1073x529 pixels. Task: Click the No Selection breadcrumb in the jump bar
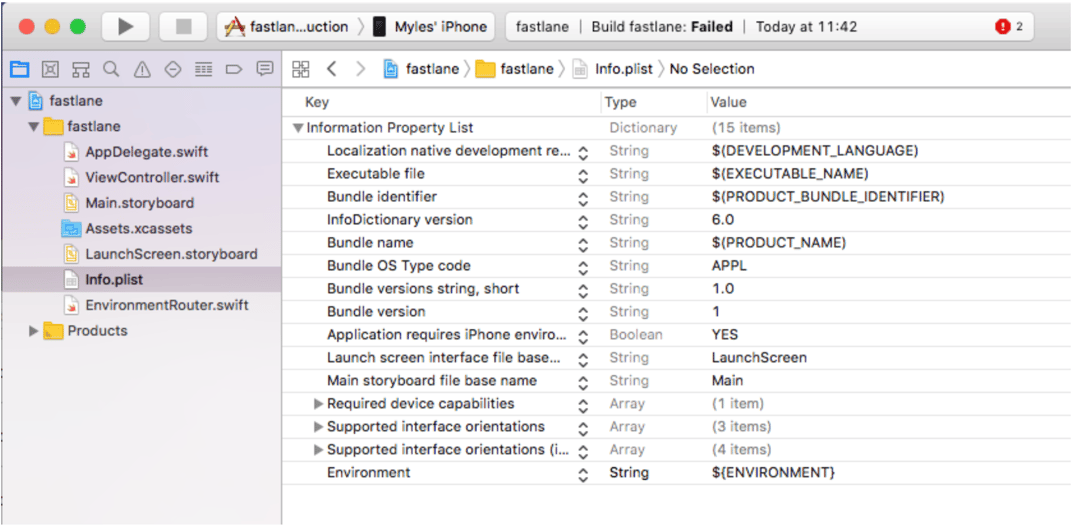(712, 69)
